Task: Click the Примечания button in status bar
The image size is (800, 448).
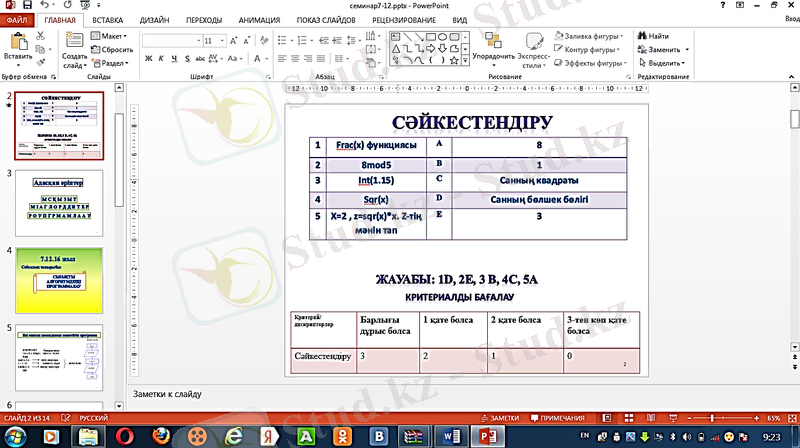Action: (563, 417)
